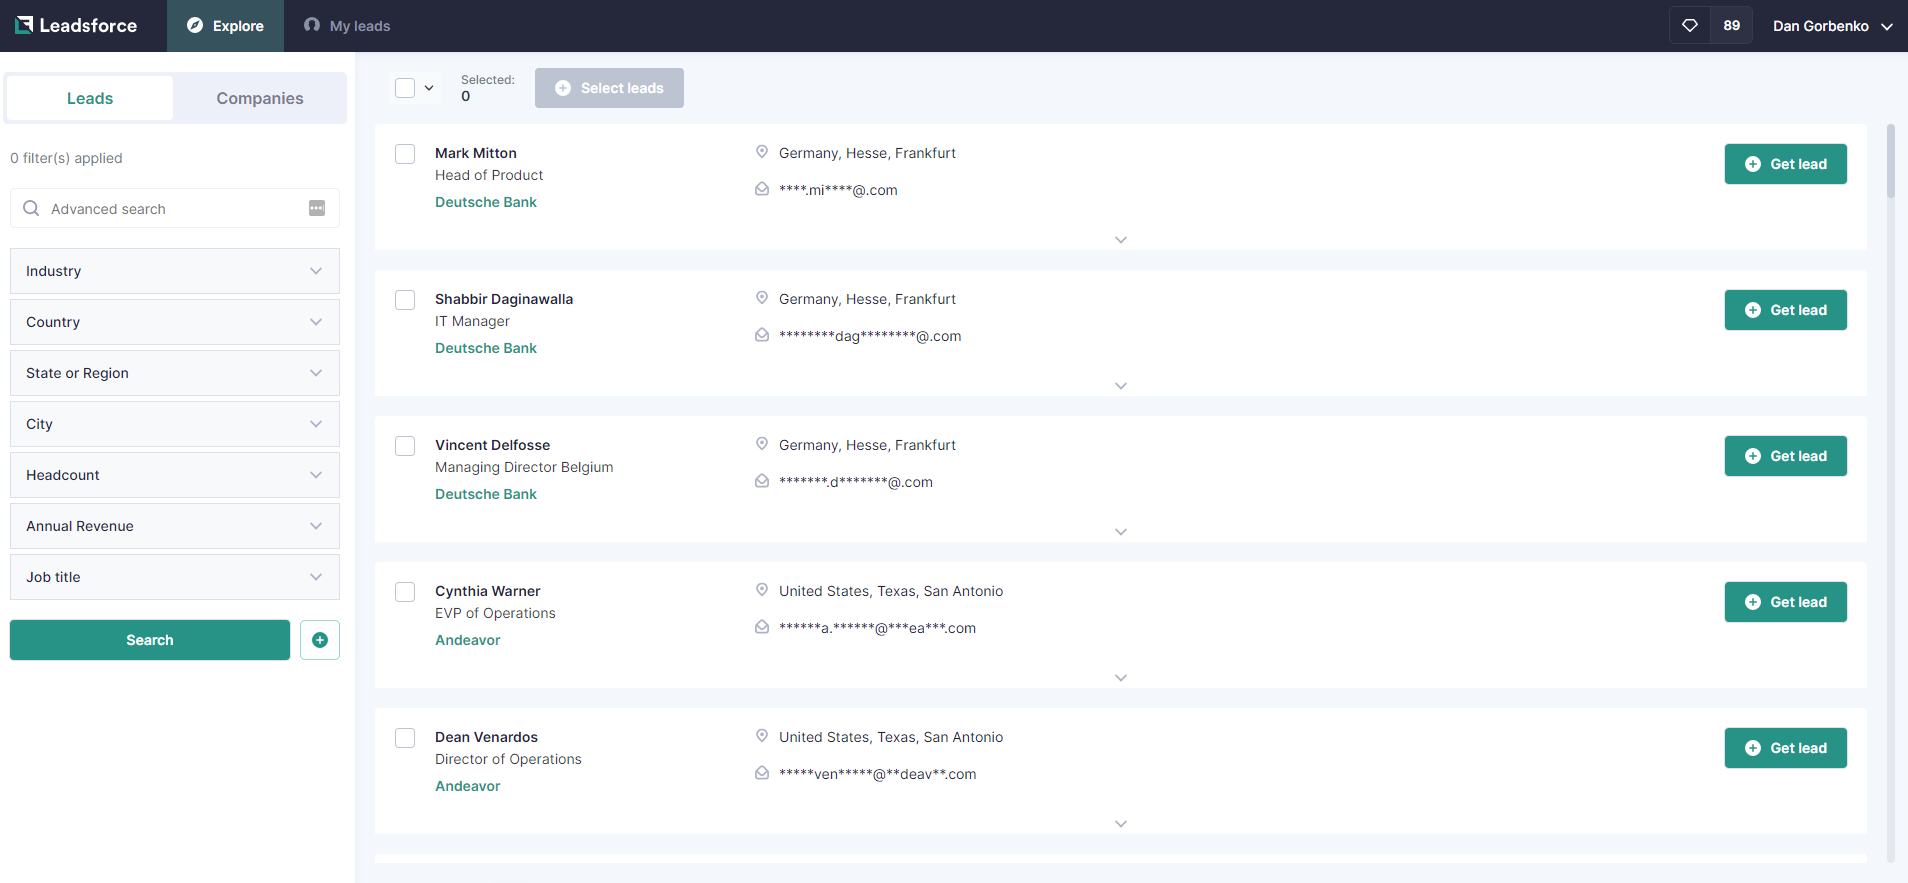Click the Leadsforce logo icon
Image resolution: width=1908 pixels, height=883 pixels.
tap(24, 25)
